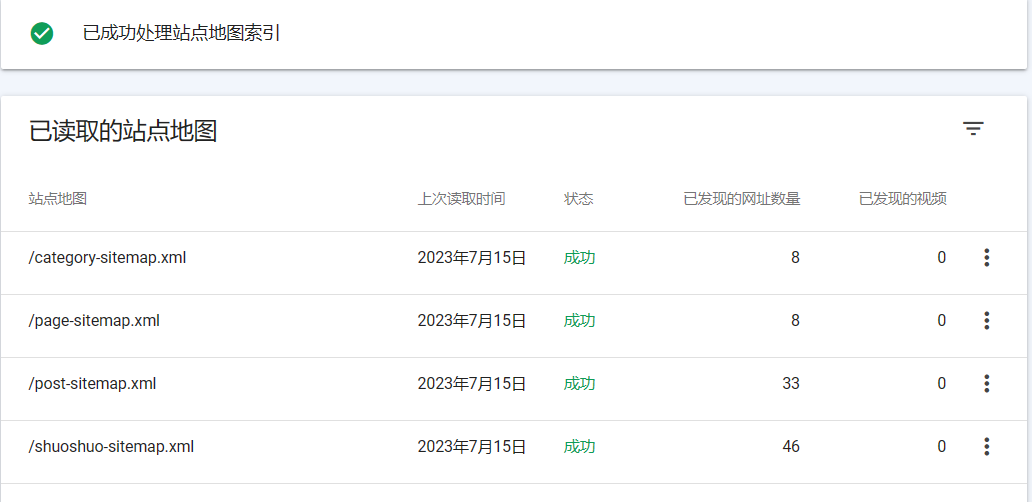
Task: Click the 已读取的站点地图 heading
Action: click(123, 132)
